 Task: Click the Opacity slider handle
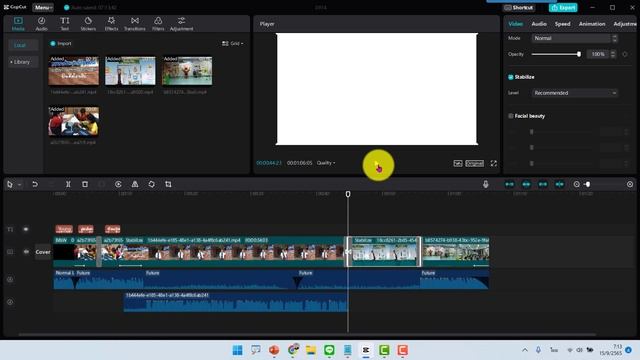(x=578, y=54)
